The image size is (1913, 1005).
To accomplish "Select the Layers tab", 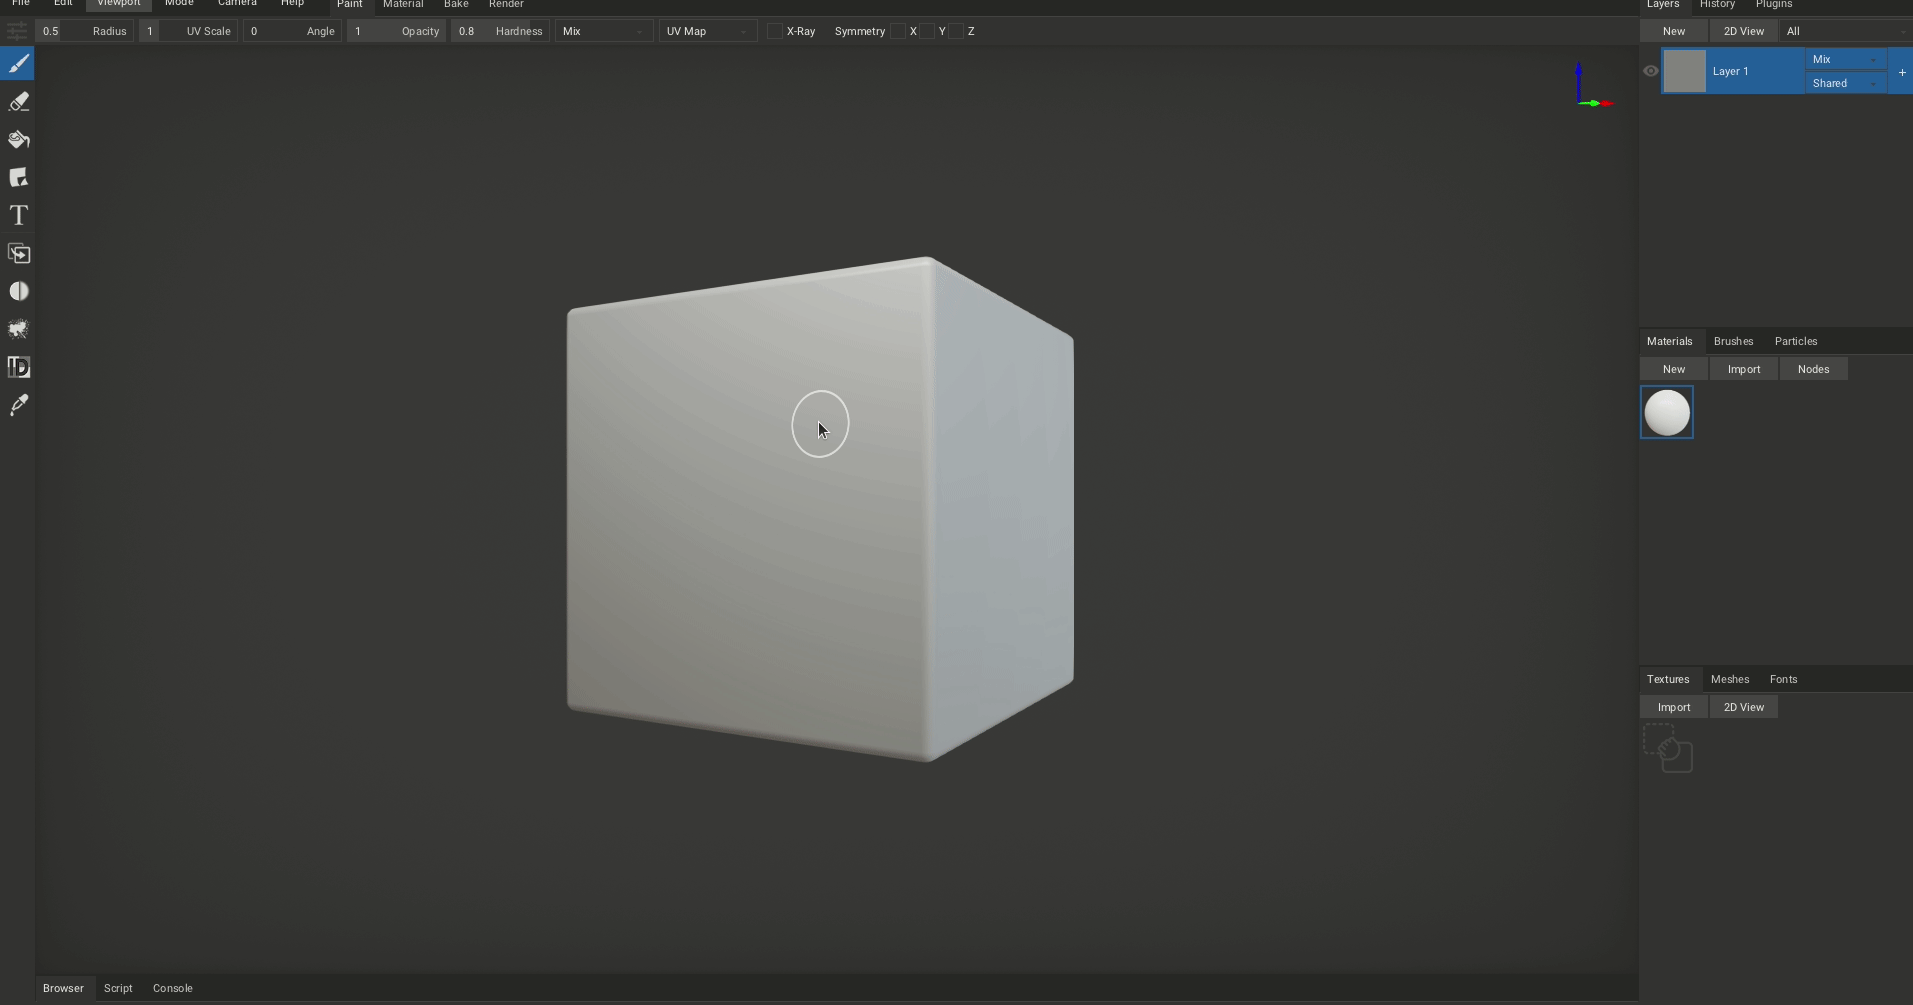I will 1663,5.
